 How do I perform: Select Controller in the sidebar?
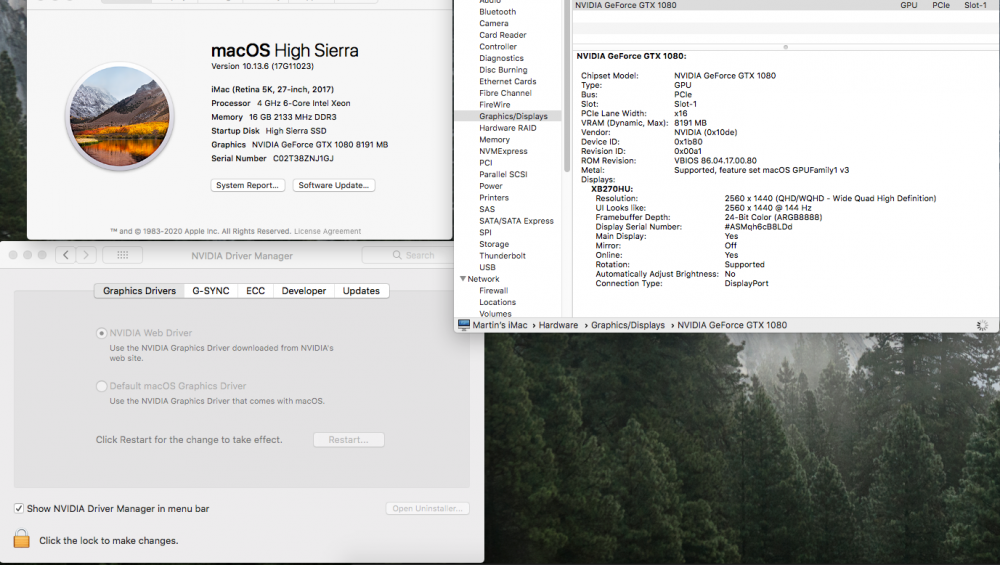498,47
